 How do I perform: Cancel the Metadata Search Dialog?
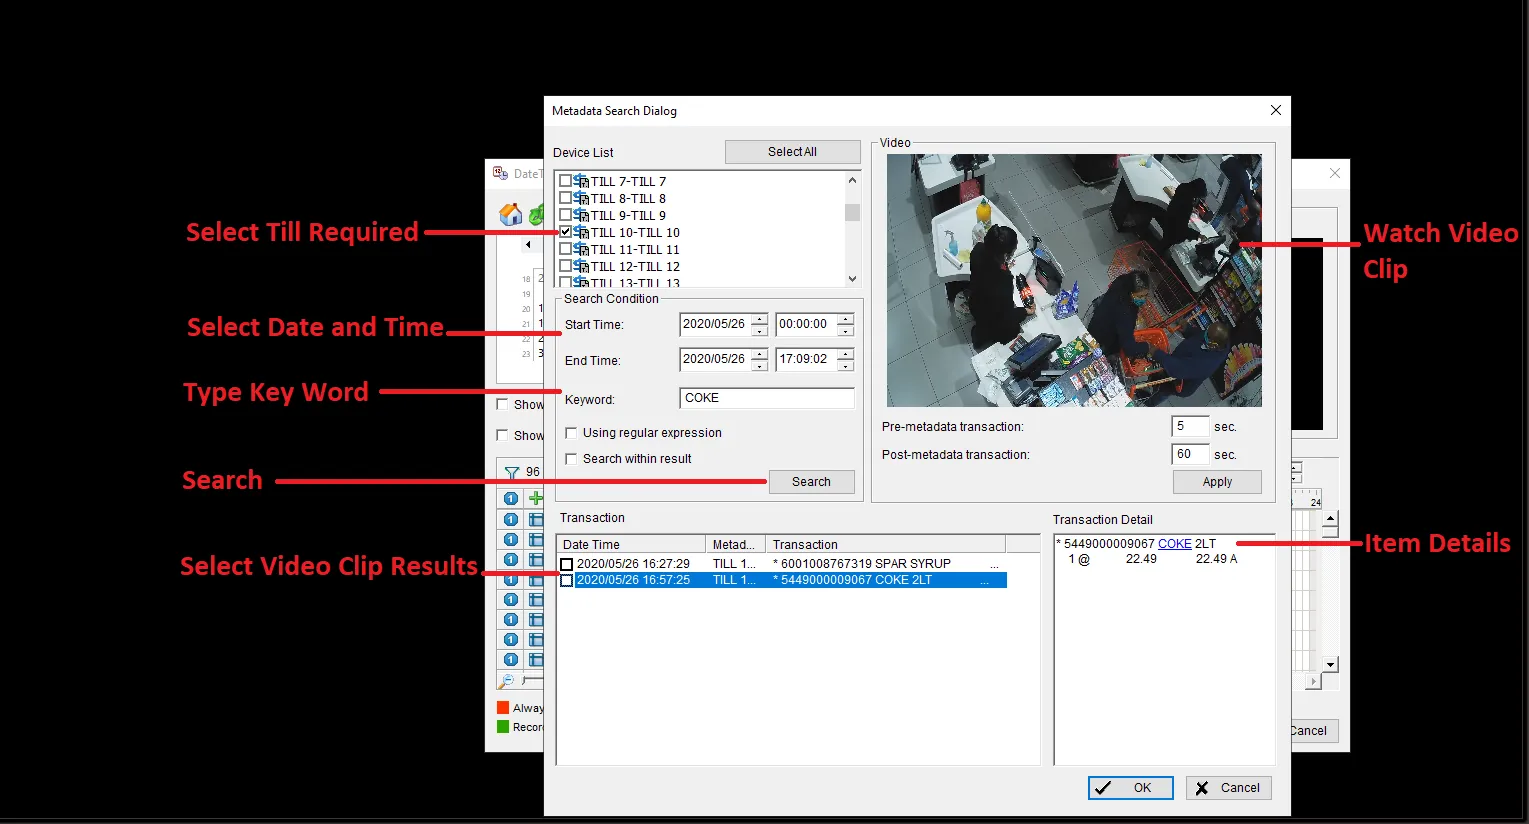click(x=1229, y=788)
